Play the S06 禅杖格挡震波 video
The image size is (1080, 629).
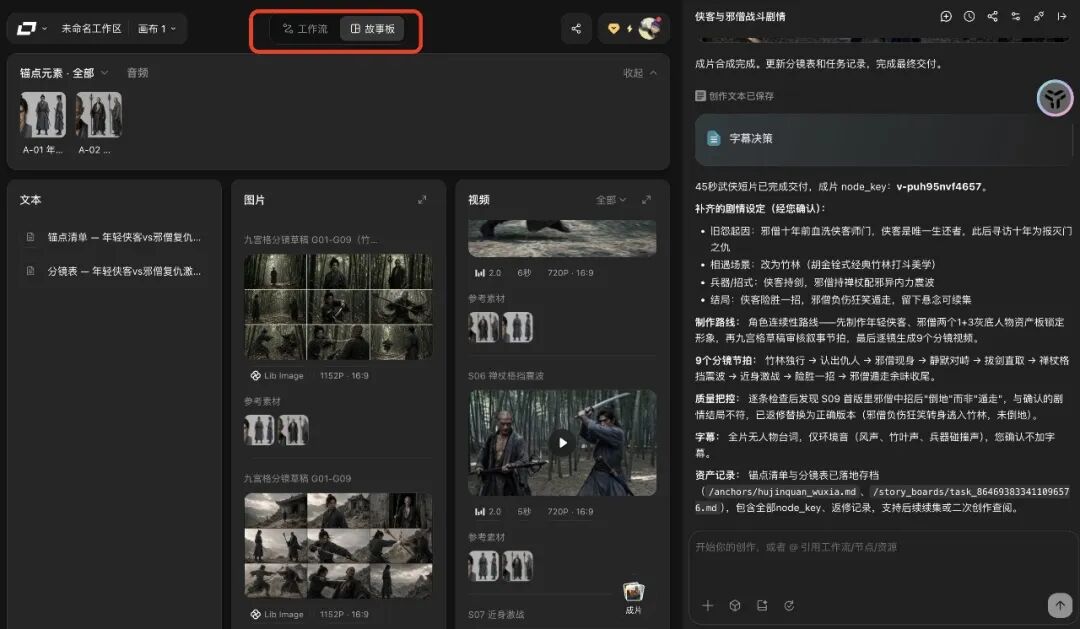pyautogui.click(x=562, y=442)
